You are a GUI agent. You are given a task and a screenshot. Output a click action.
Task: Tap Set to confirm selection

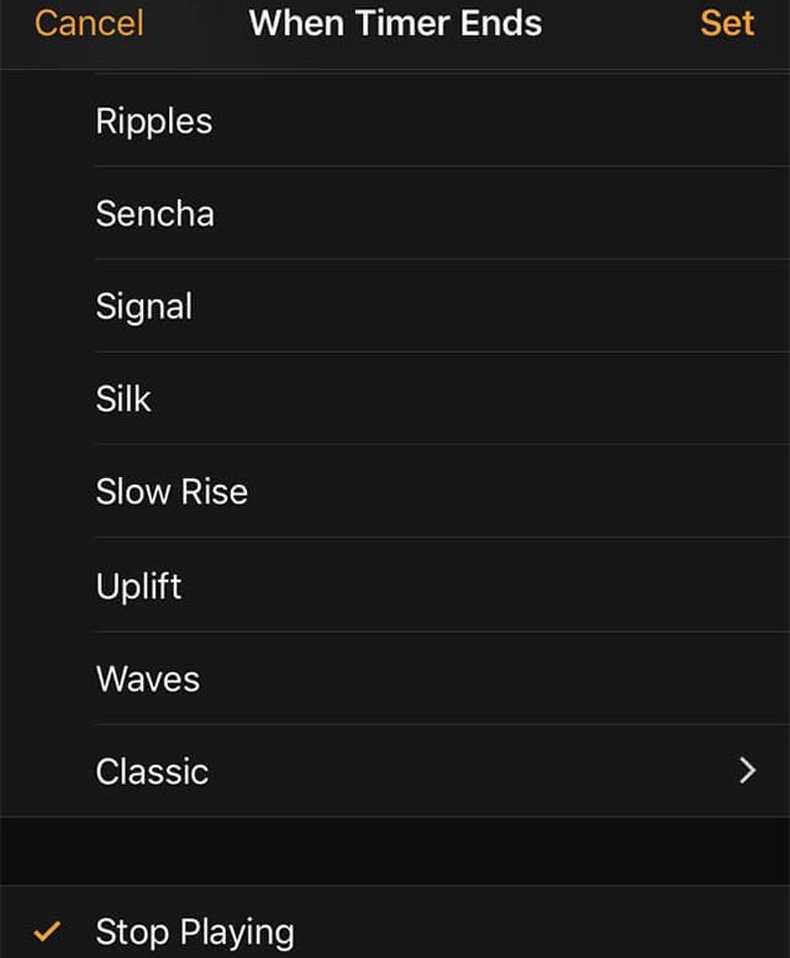tap(727, 23)
